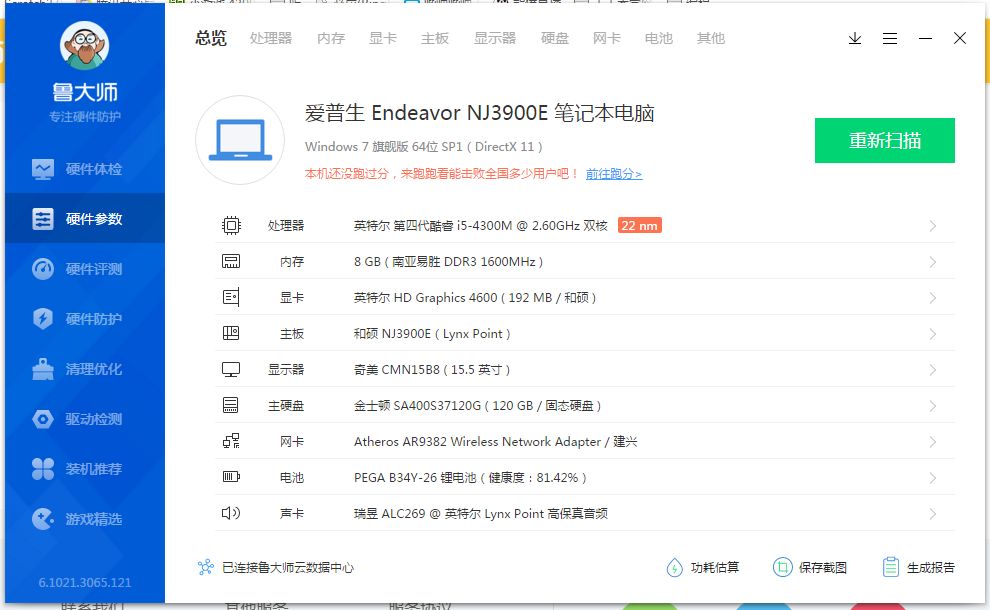Click the 22 nm badge
The image size is (990, 610).
[x=640, y=225]
